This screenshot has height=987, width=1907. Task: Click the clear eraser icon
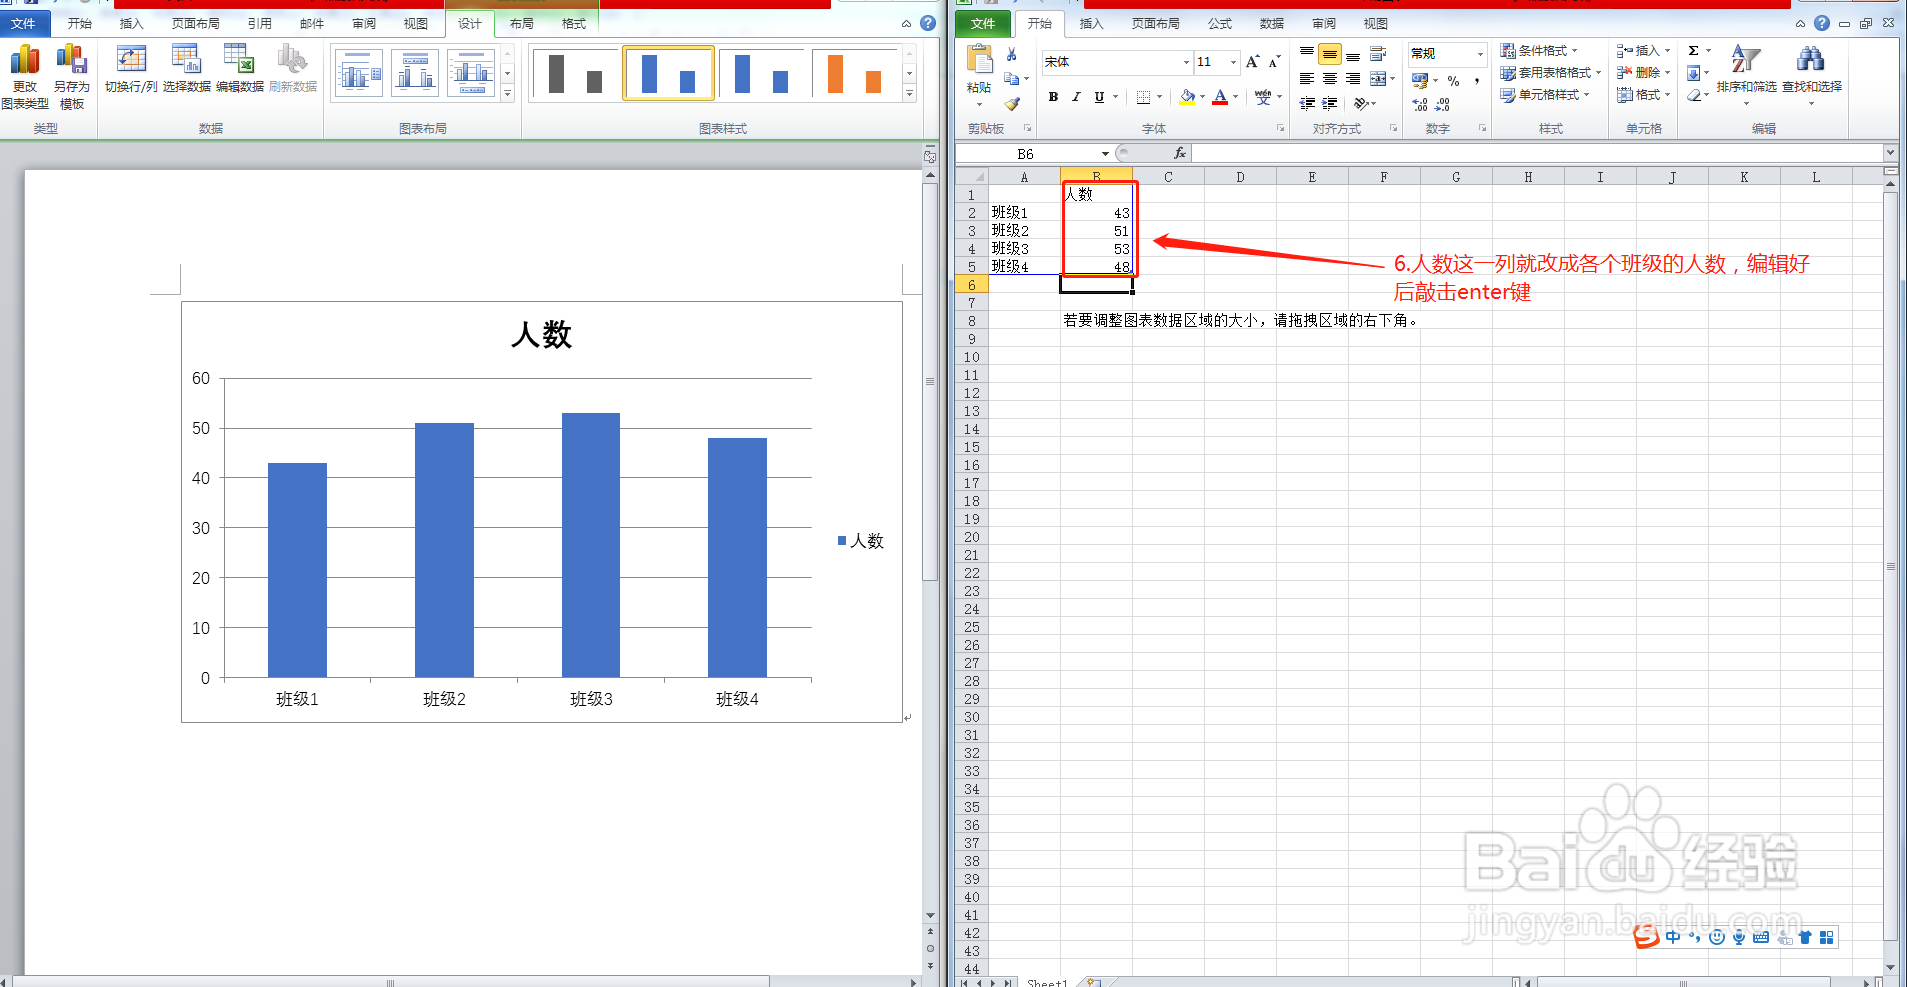click(1694, 95)
